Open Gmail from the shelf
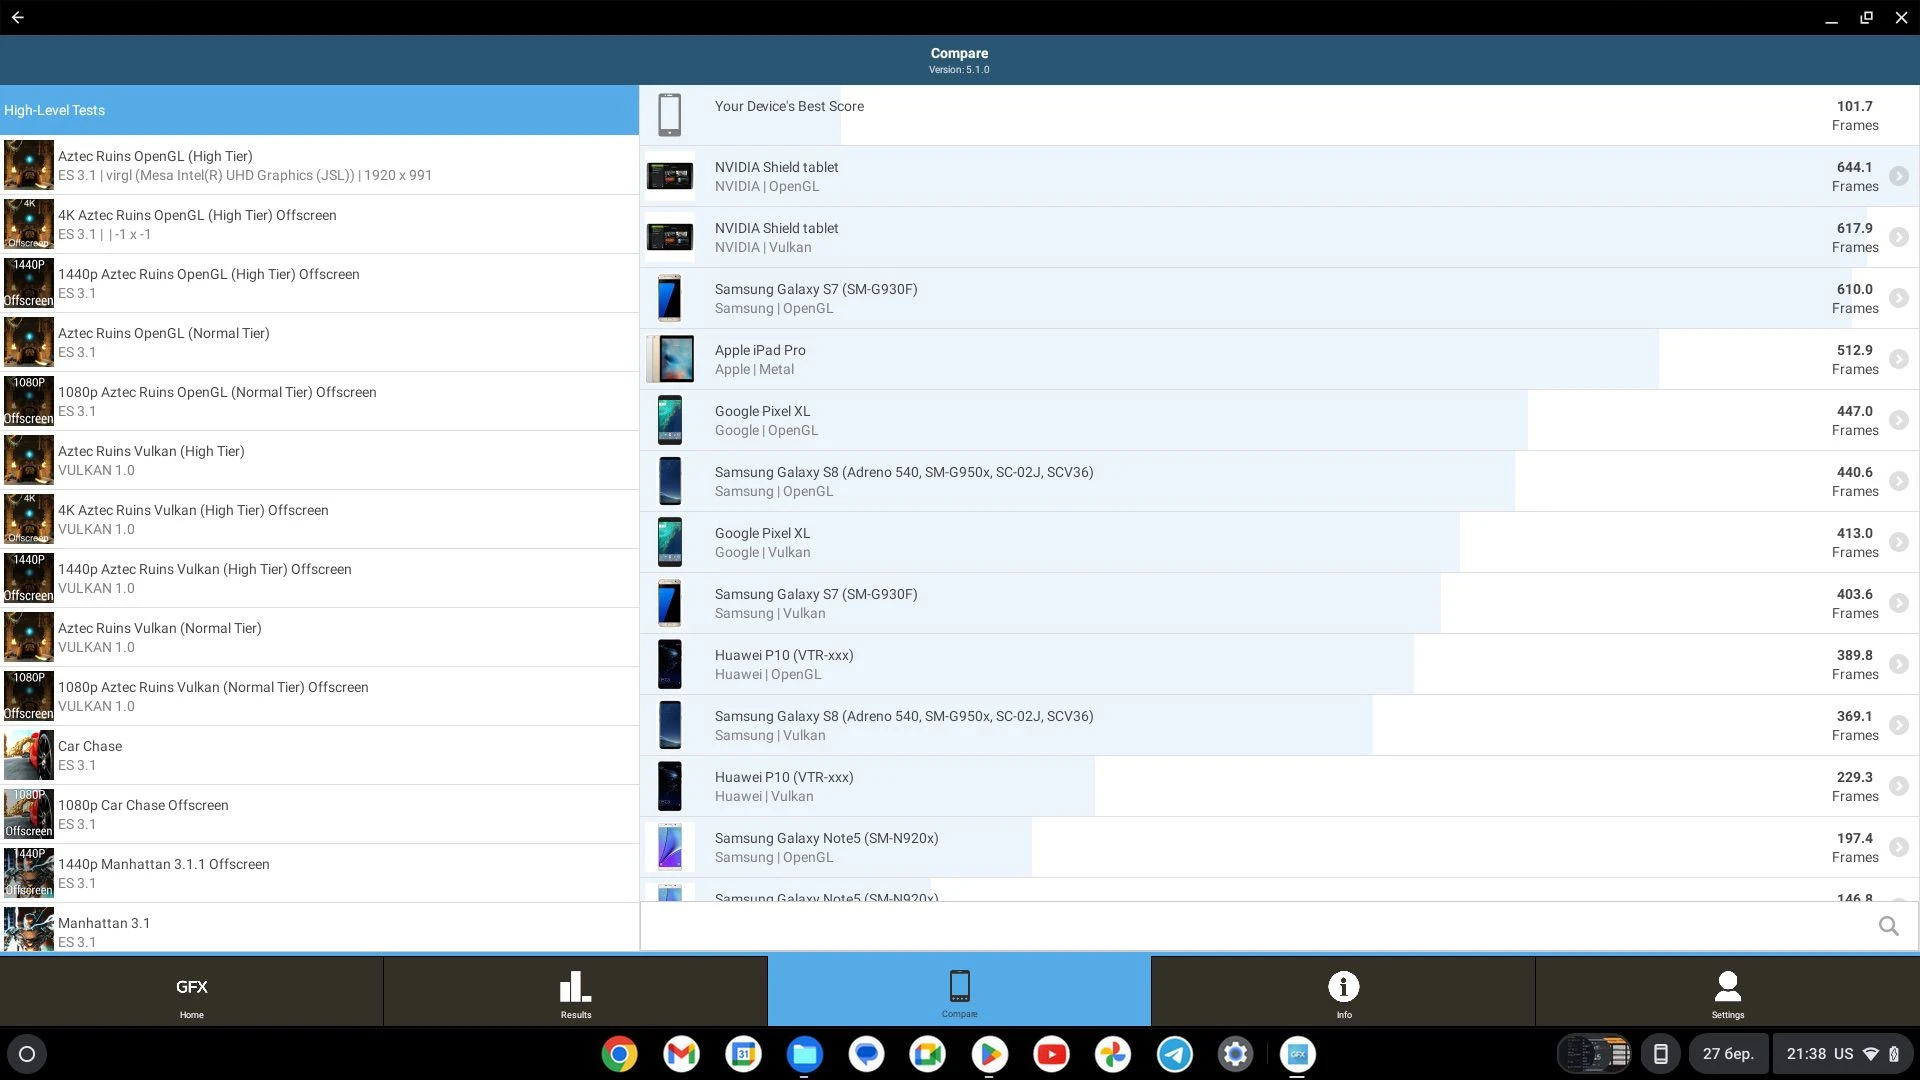The image size is (1920, 1080). coord(681,1054)
